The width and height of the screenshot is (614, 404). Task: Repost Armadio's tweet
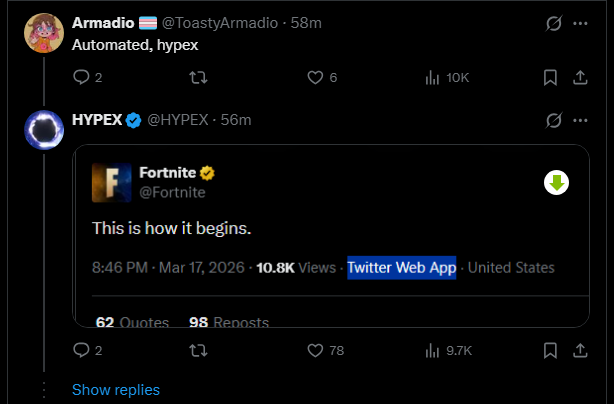(x=198, y=77)
